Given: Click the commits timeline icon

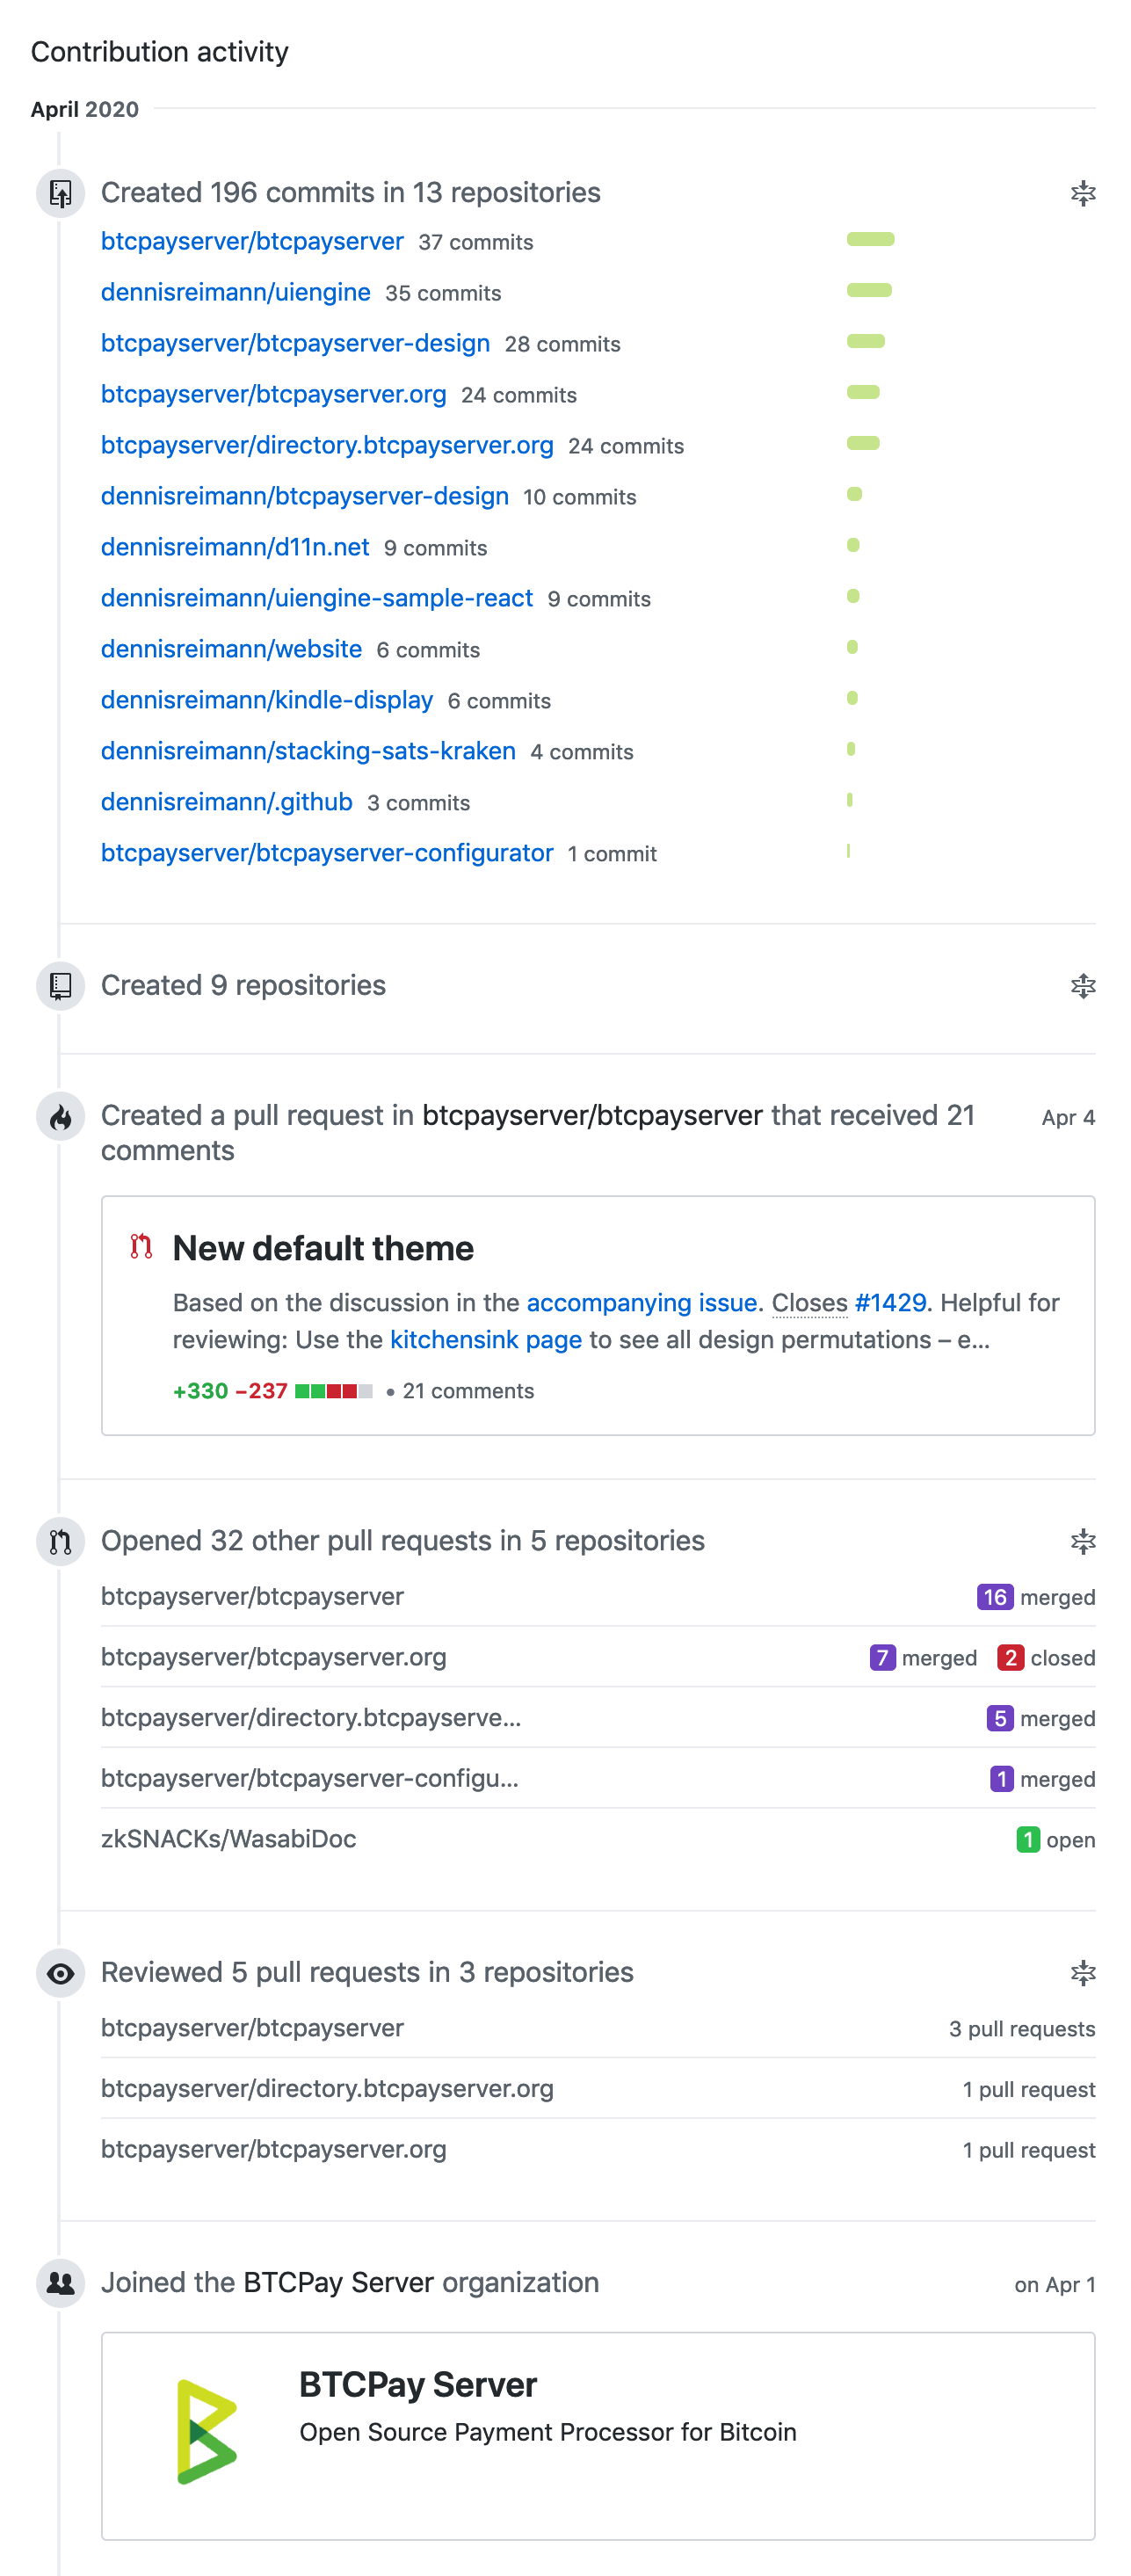Looking at the screenshot, I should pos(60,193).
